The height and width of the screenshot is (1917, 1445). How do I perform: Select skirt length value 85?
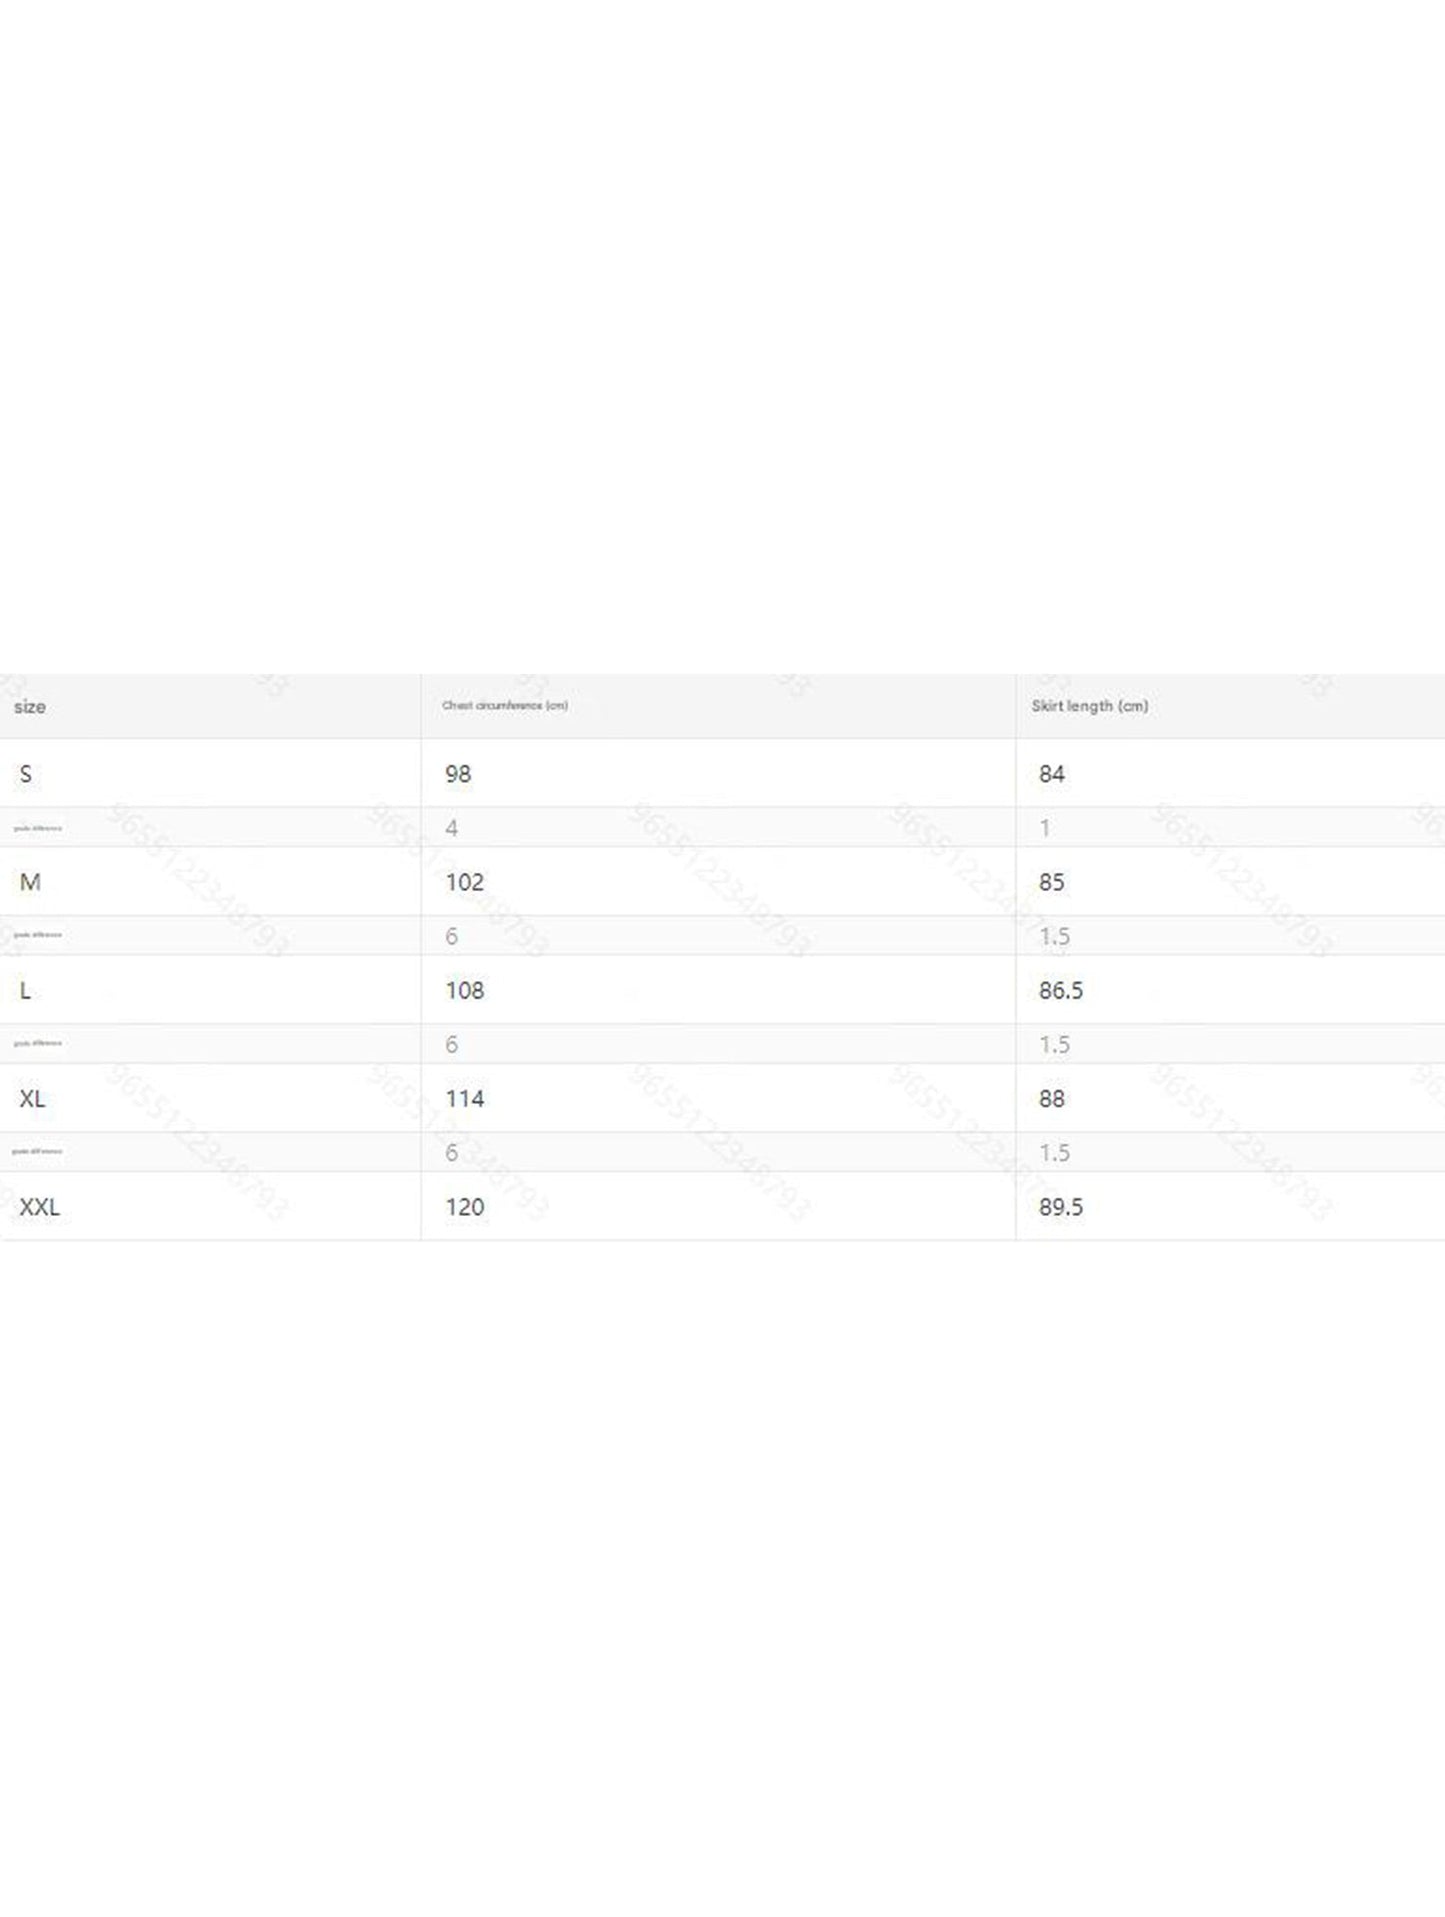point(1052,882)
